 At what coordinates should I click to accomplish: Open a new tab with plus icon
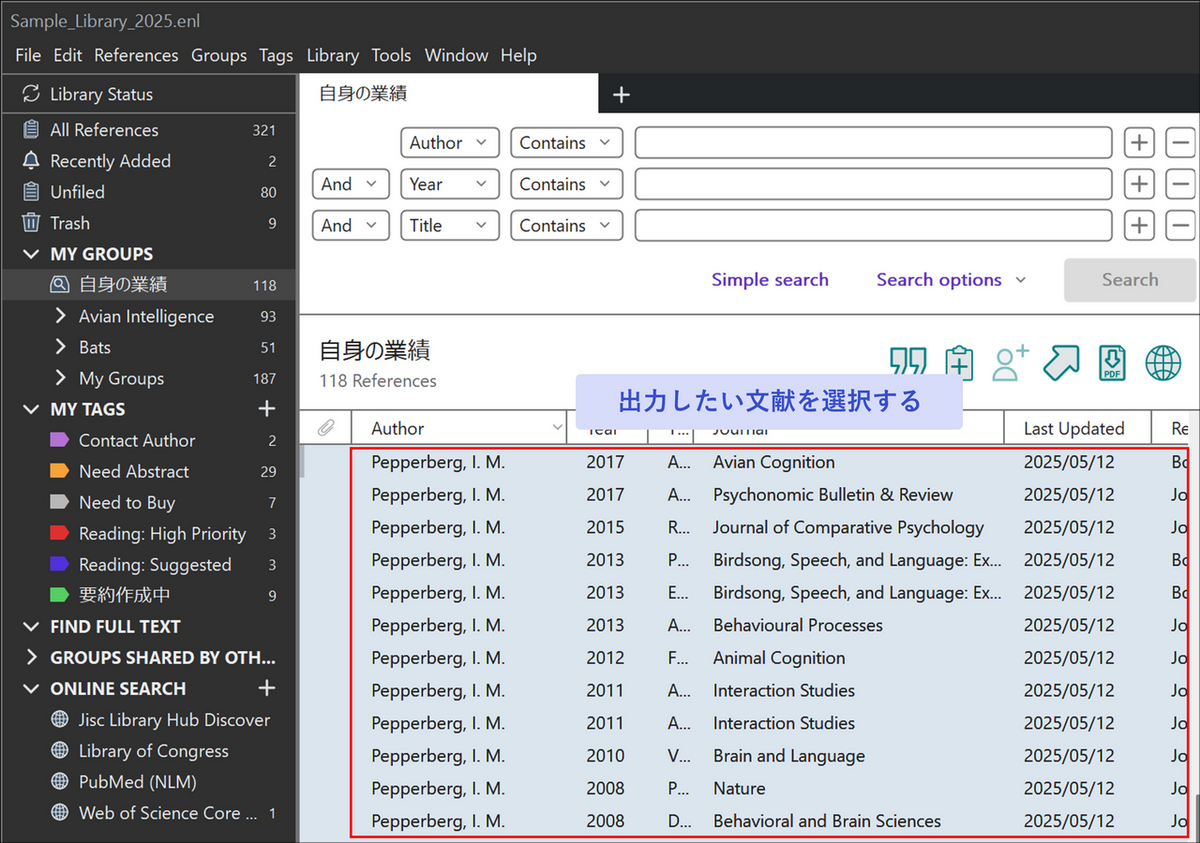point(621,95)
